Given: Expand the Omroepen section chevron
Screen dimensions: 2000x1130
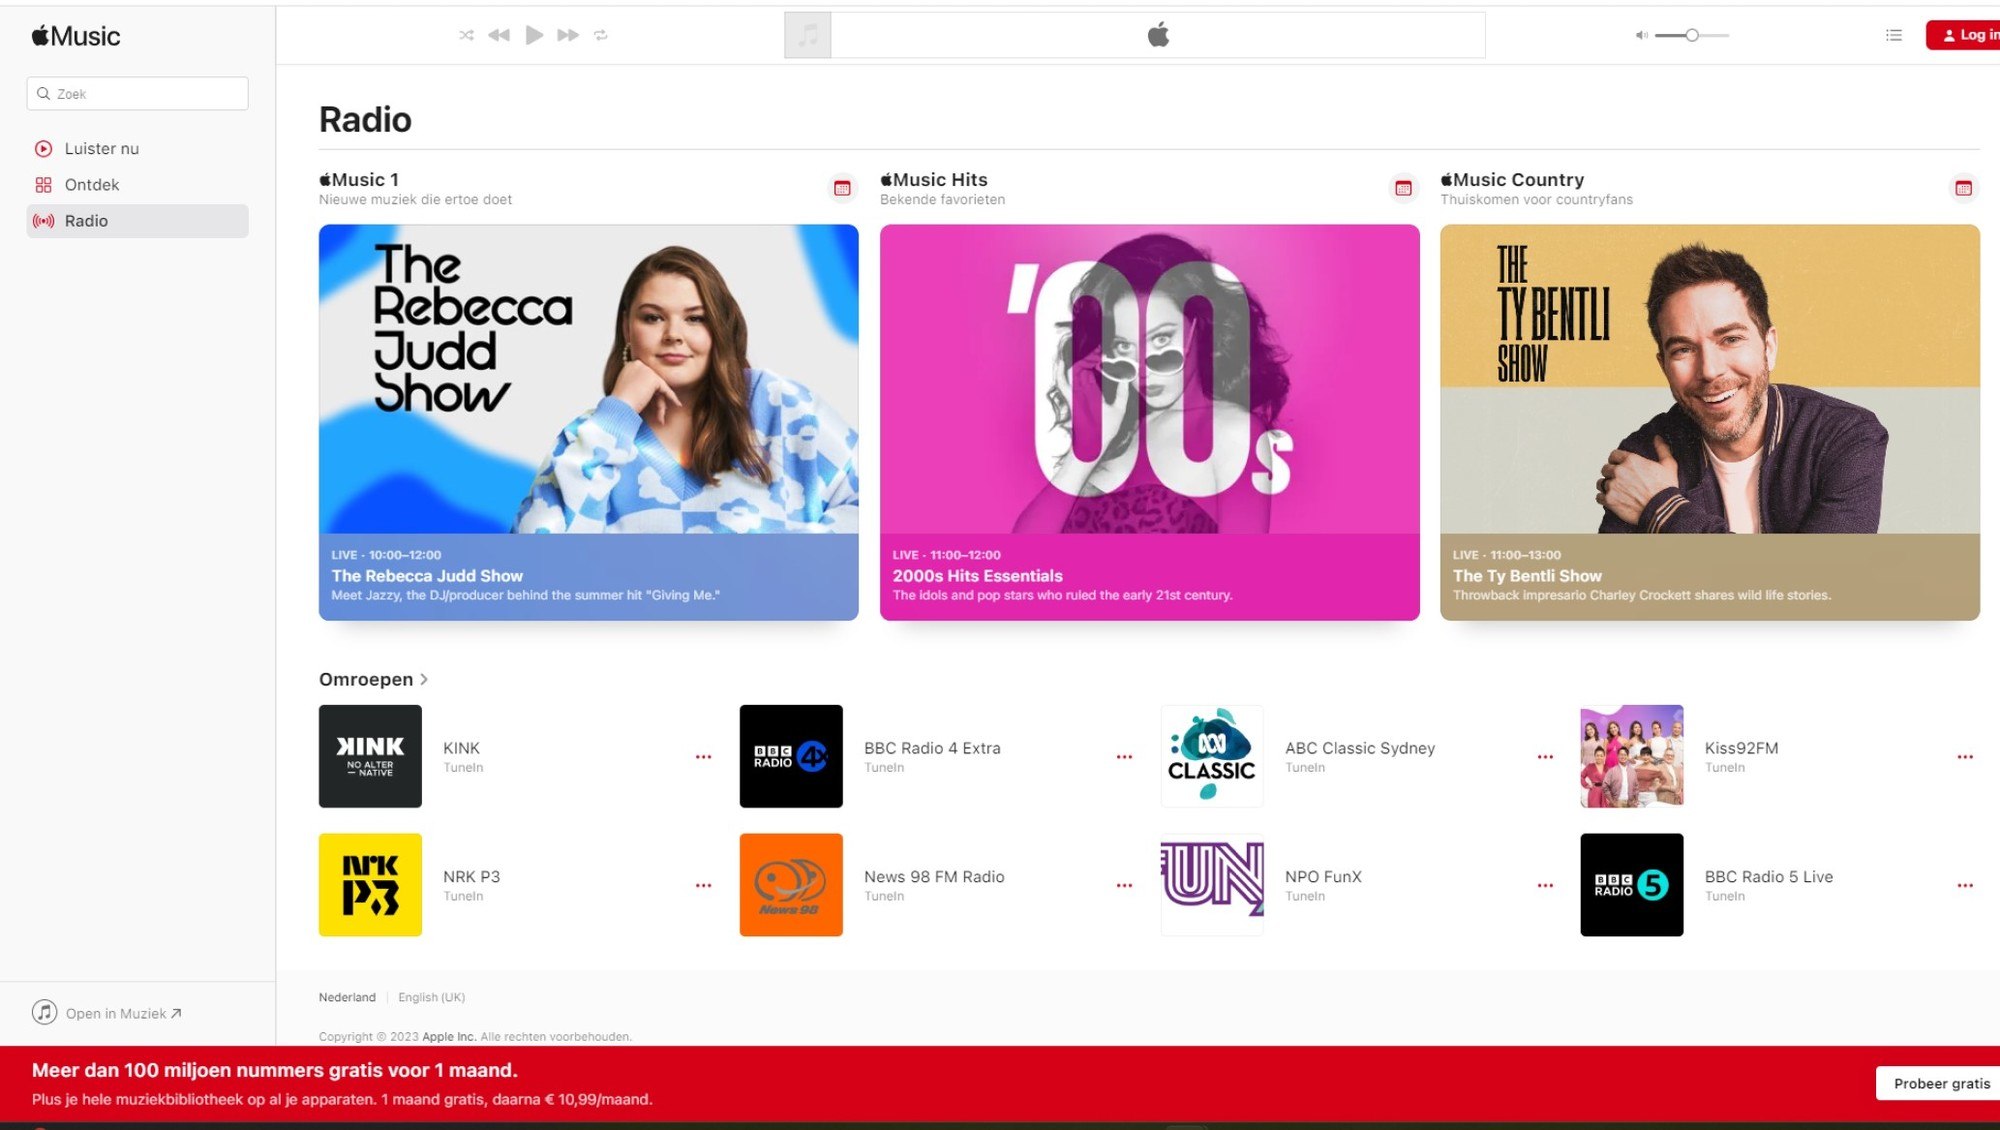Looking at the screenshot, I should [424, 679].
